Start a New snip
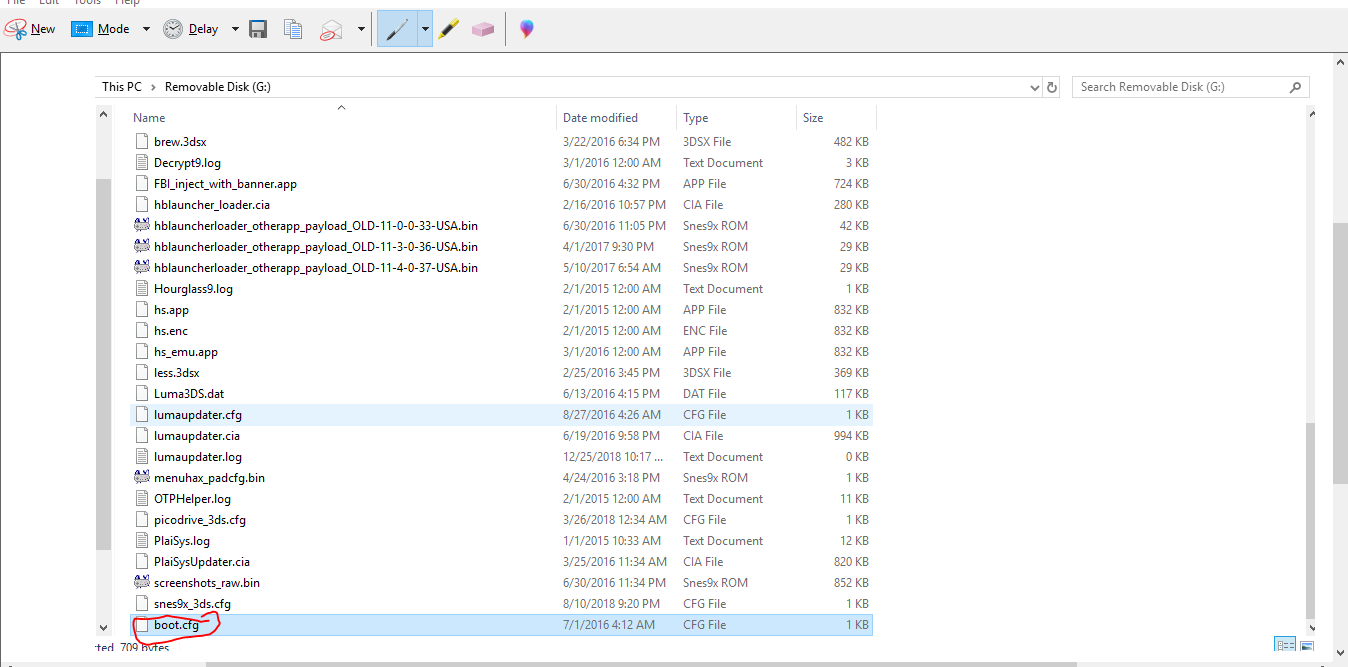Screen dimensions: 1348x667 [x=30, y=29]
